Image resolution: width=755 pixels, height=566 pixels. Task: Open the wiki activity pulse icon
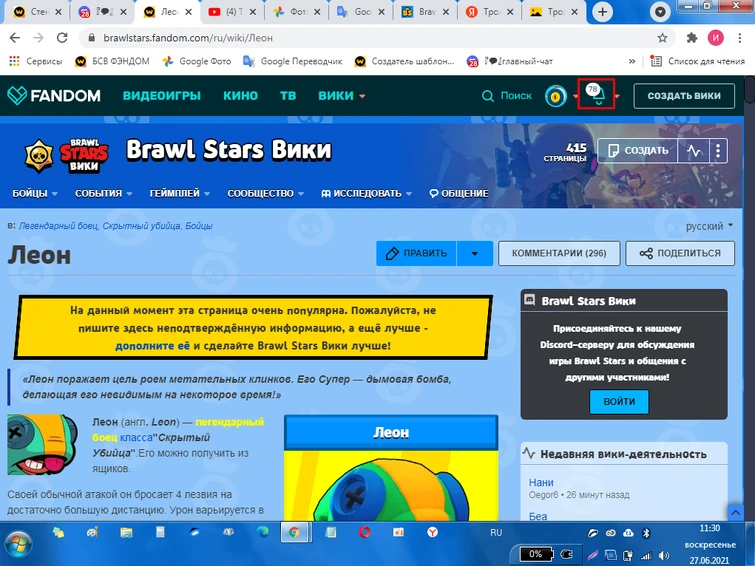(x=693, y=151)
